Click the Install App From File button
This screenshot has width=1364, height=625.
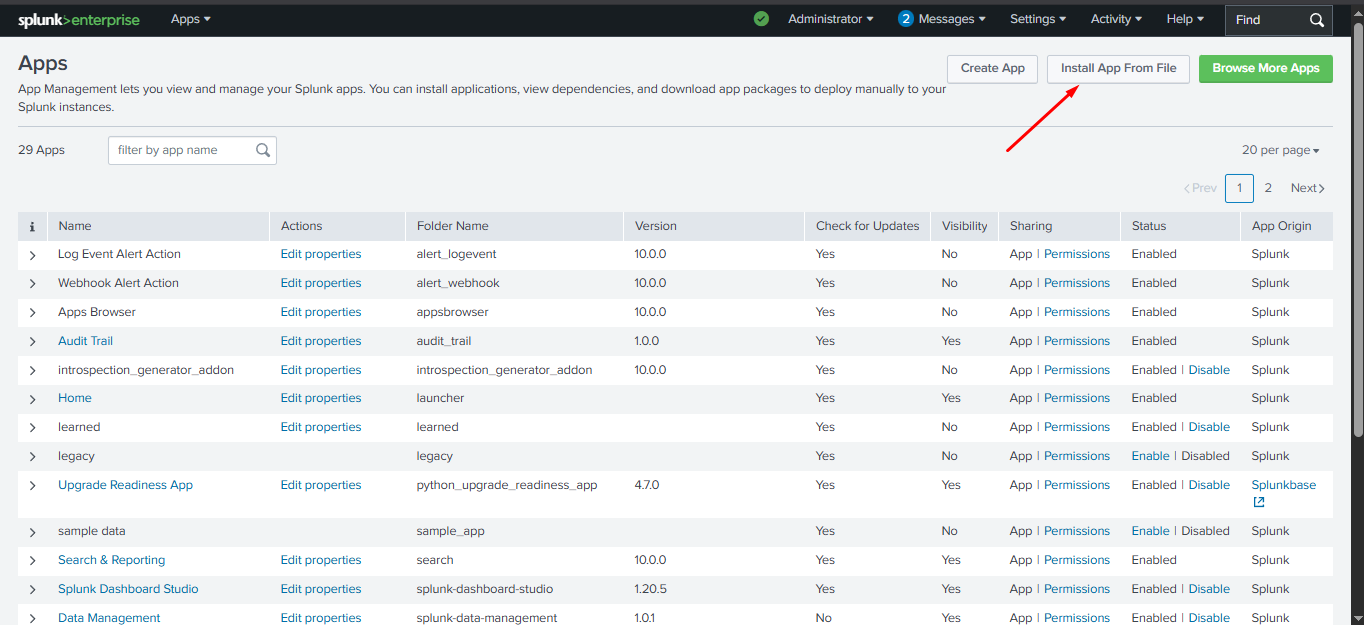[1117, 69]
